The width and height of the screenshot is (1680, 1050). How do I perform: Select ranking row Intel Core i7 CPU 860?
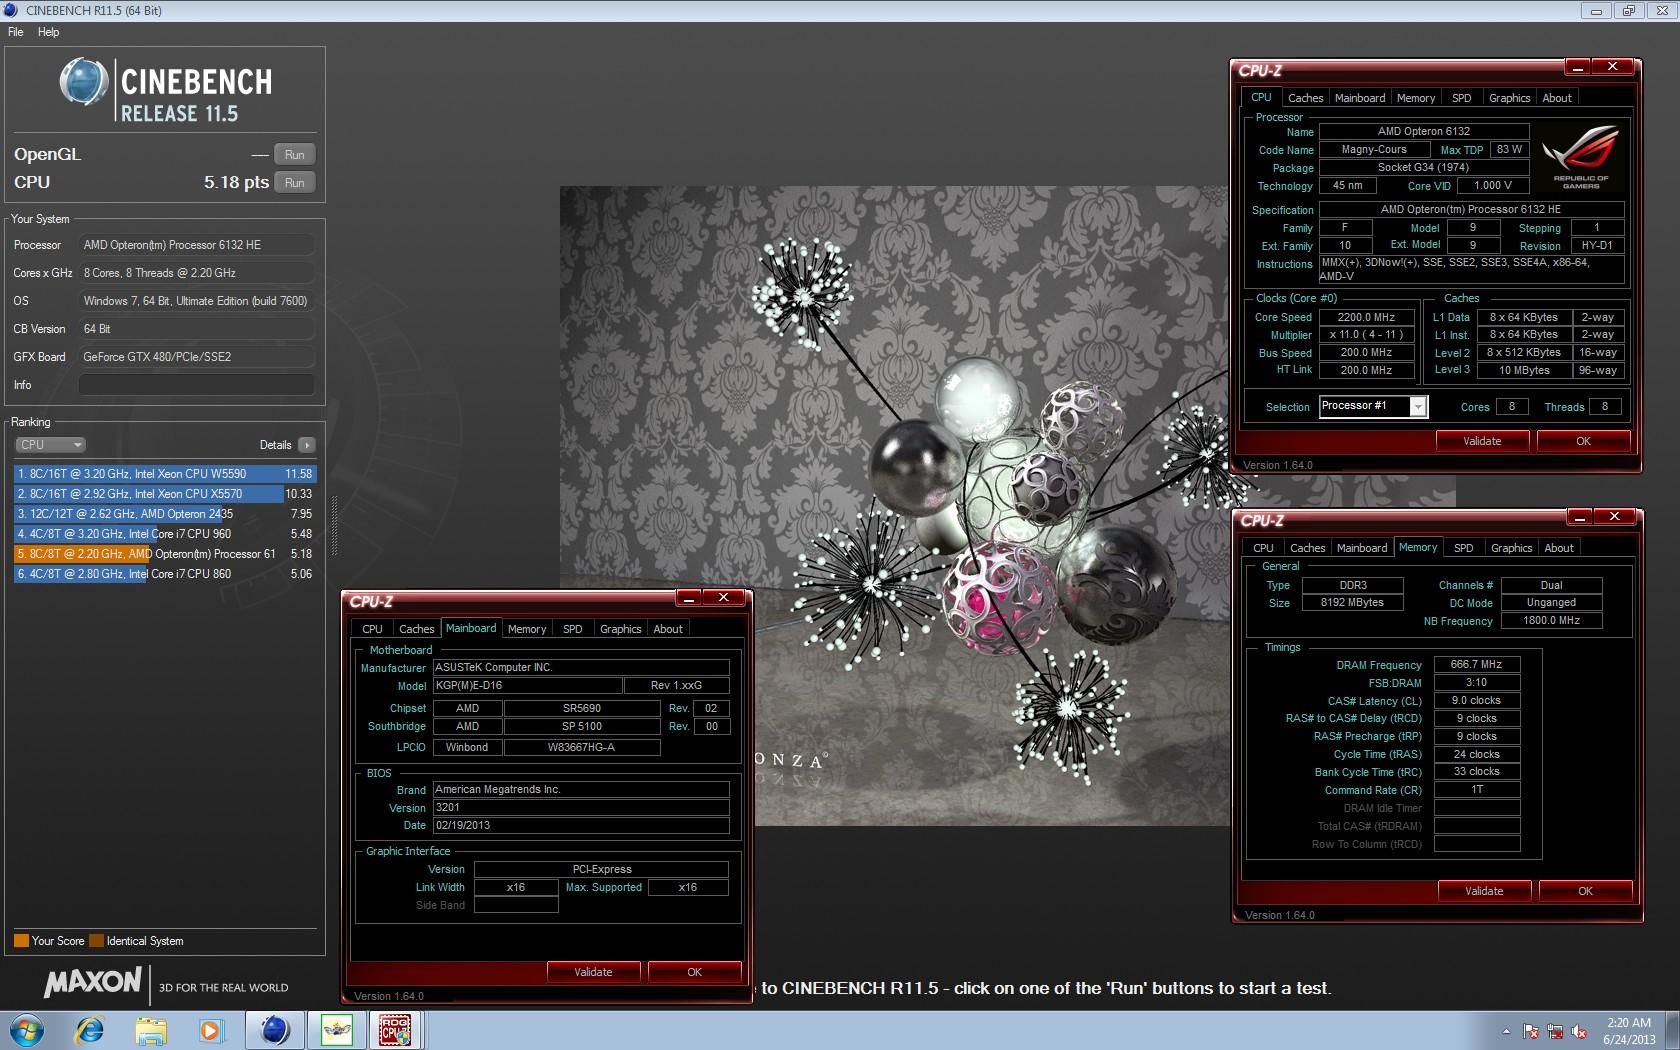165,574
